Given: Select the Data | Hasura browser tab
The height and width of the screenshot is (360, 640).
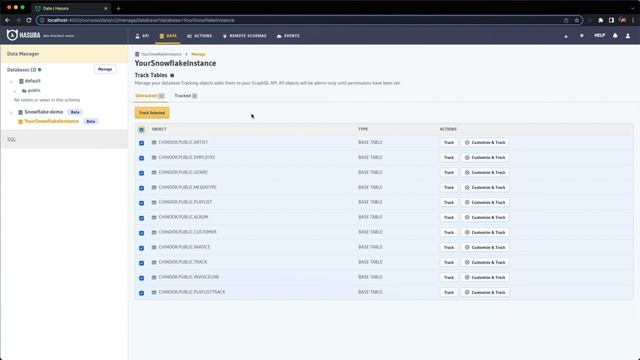Looking at the screenshot, I should coord(72,8).
